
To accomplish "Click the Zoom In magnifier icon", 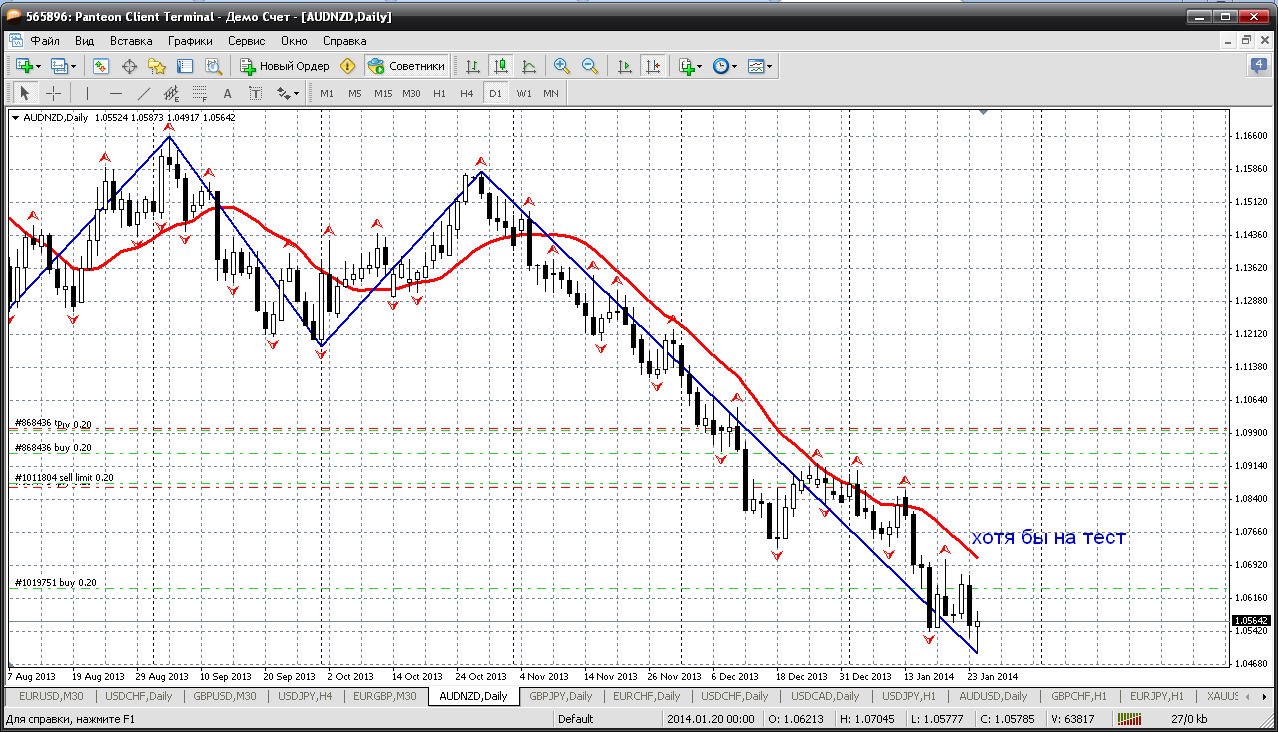I will pyautogui.click(x=562, y=66).
